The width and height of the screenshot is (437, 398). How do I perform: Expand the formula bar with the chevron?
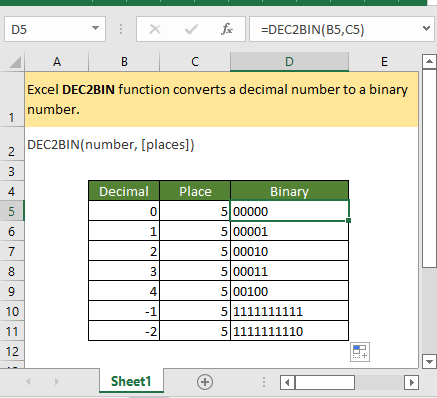point(426,28)
